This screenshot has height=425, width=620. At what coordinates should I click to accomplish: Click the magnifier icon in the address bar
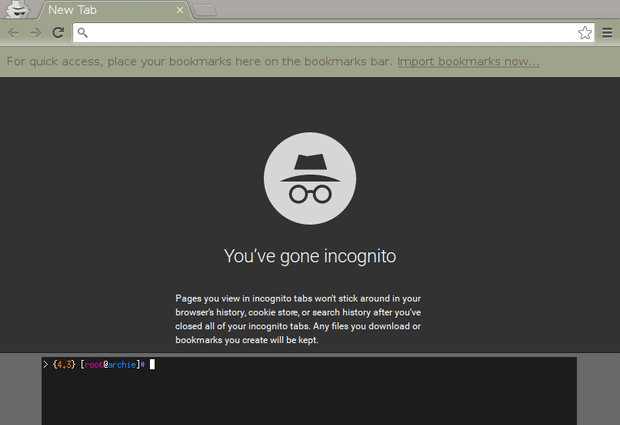83,33
